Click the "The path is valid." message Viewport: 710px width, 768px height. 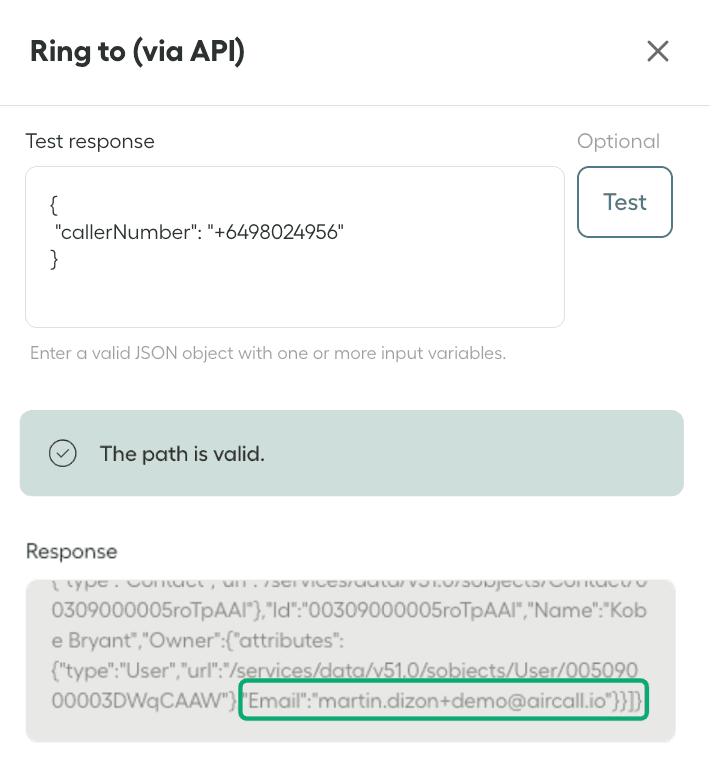click(181, 453)
